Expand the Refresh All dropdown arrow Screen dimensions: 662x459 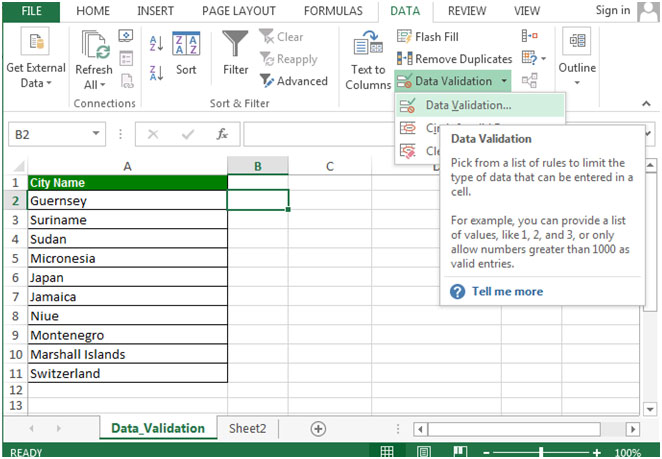click(x=103, y=85)
